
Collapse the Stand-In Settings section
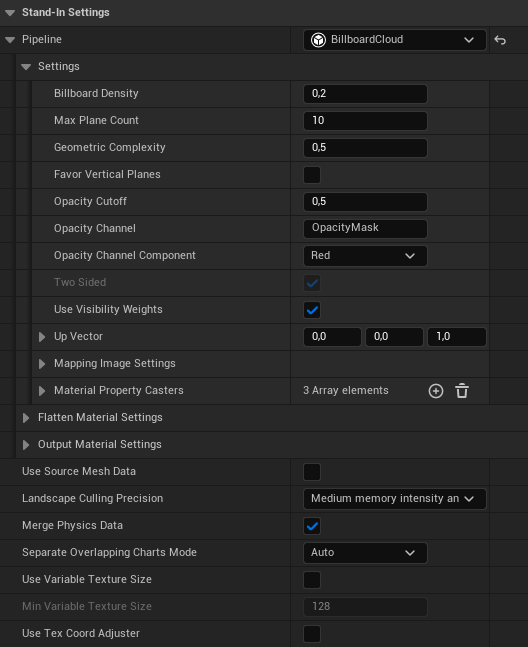coord(10,13)
